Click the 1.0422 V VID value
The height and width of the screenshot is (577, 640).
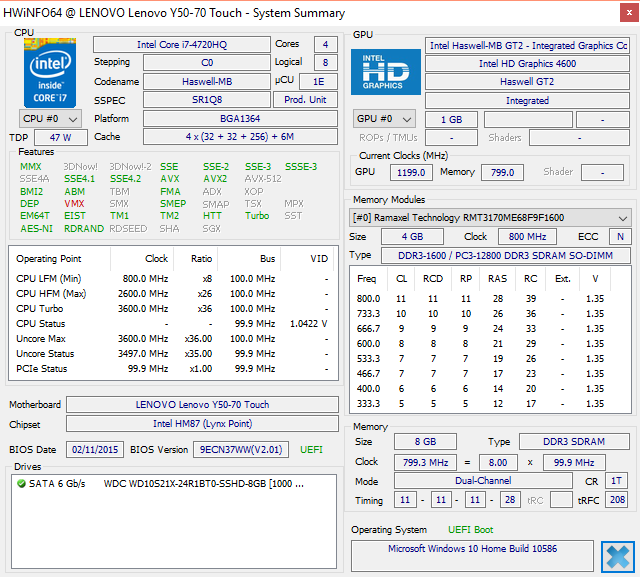(309, 324)
